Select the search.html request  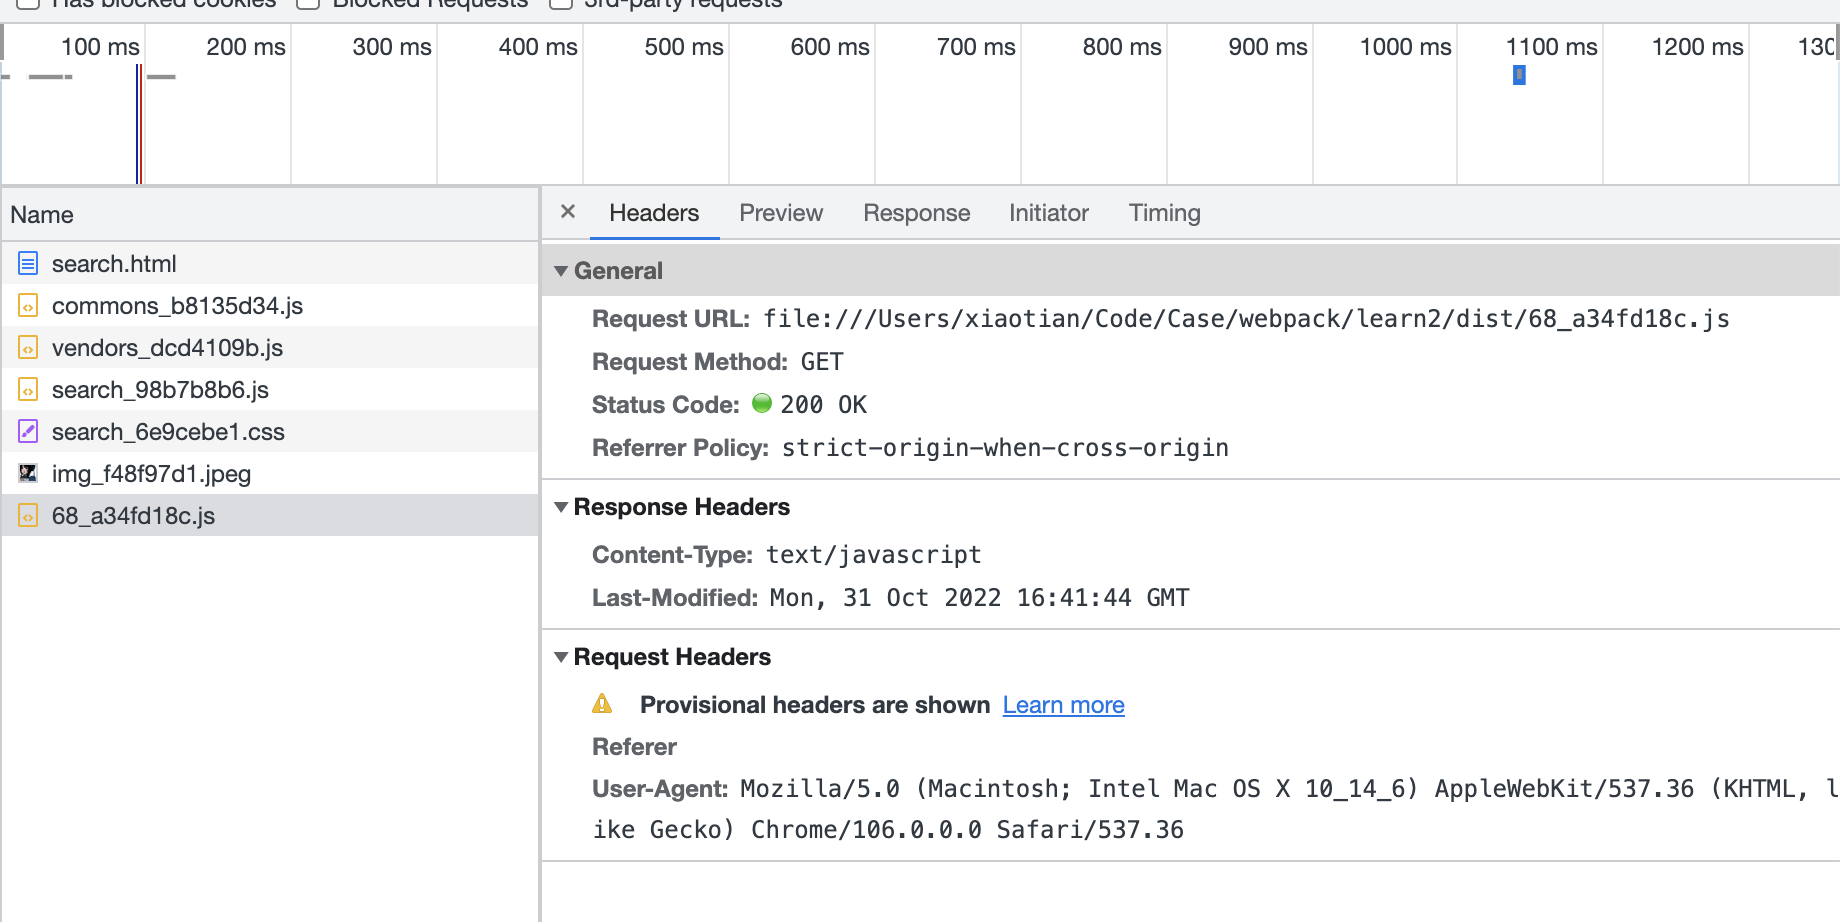tap(270, 264)
